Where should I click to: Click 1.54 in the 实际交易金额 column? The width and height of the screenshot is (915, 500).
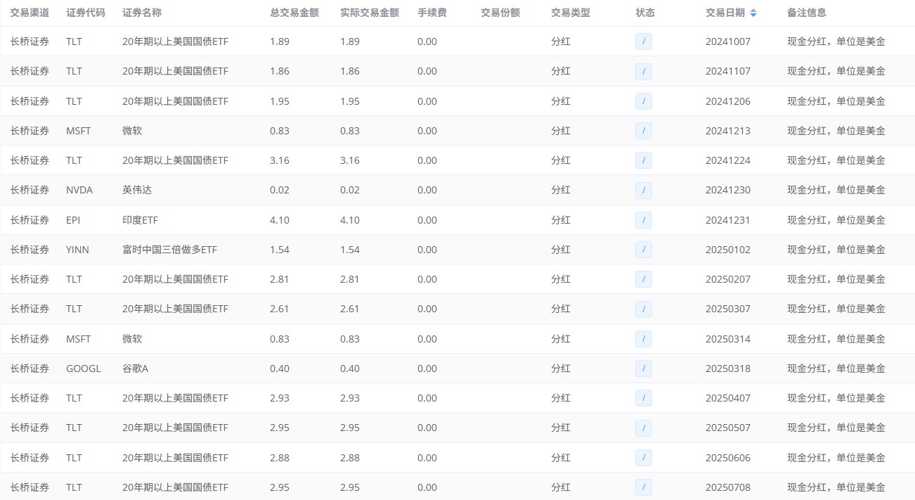click(350, 250)
